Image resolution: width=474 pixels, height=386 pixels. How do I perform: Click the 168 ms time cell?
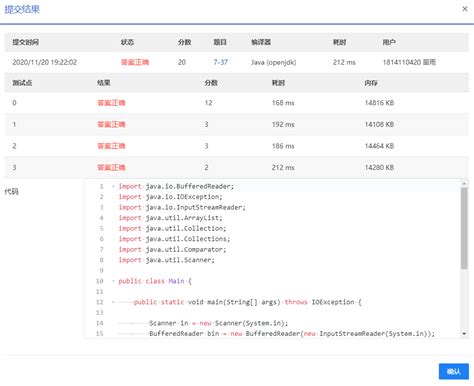click(x=283, y=103)
